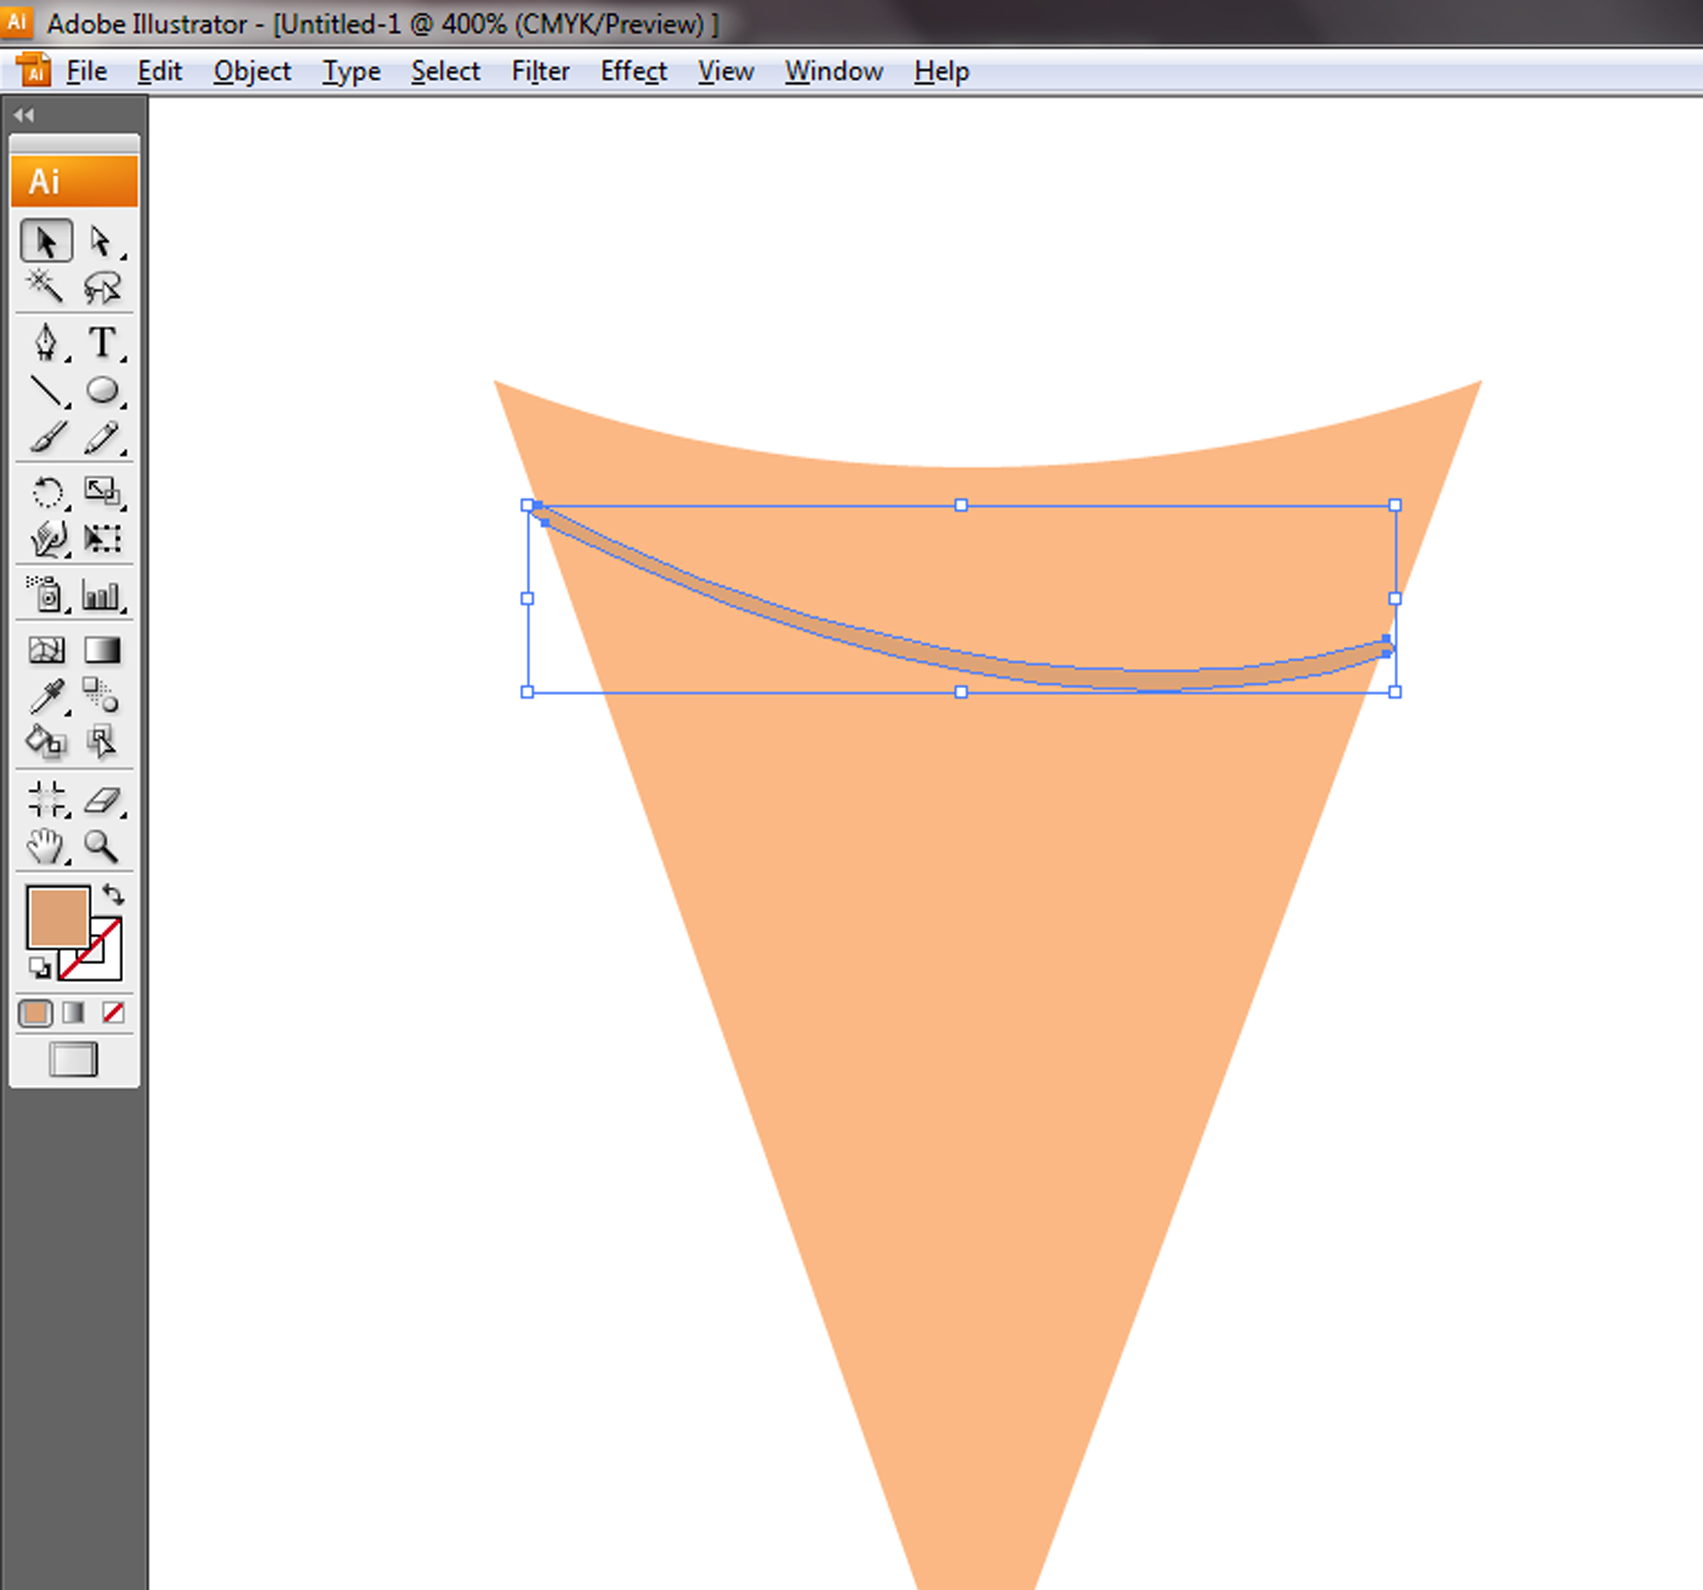Select the Hand tool
Screen dimensions: 1703x1590
[45, 847]
